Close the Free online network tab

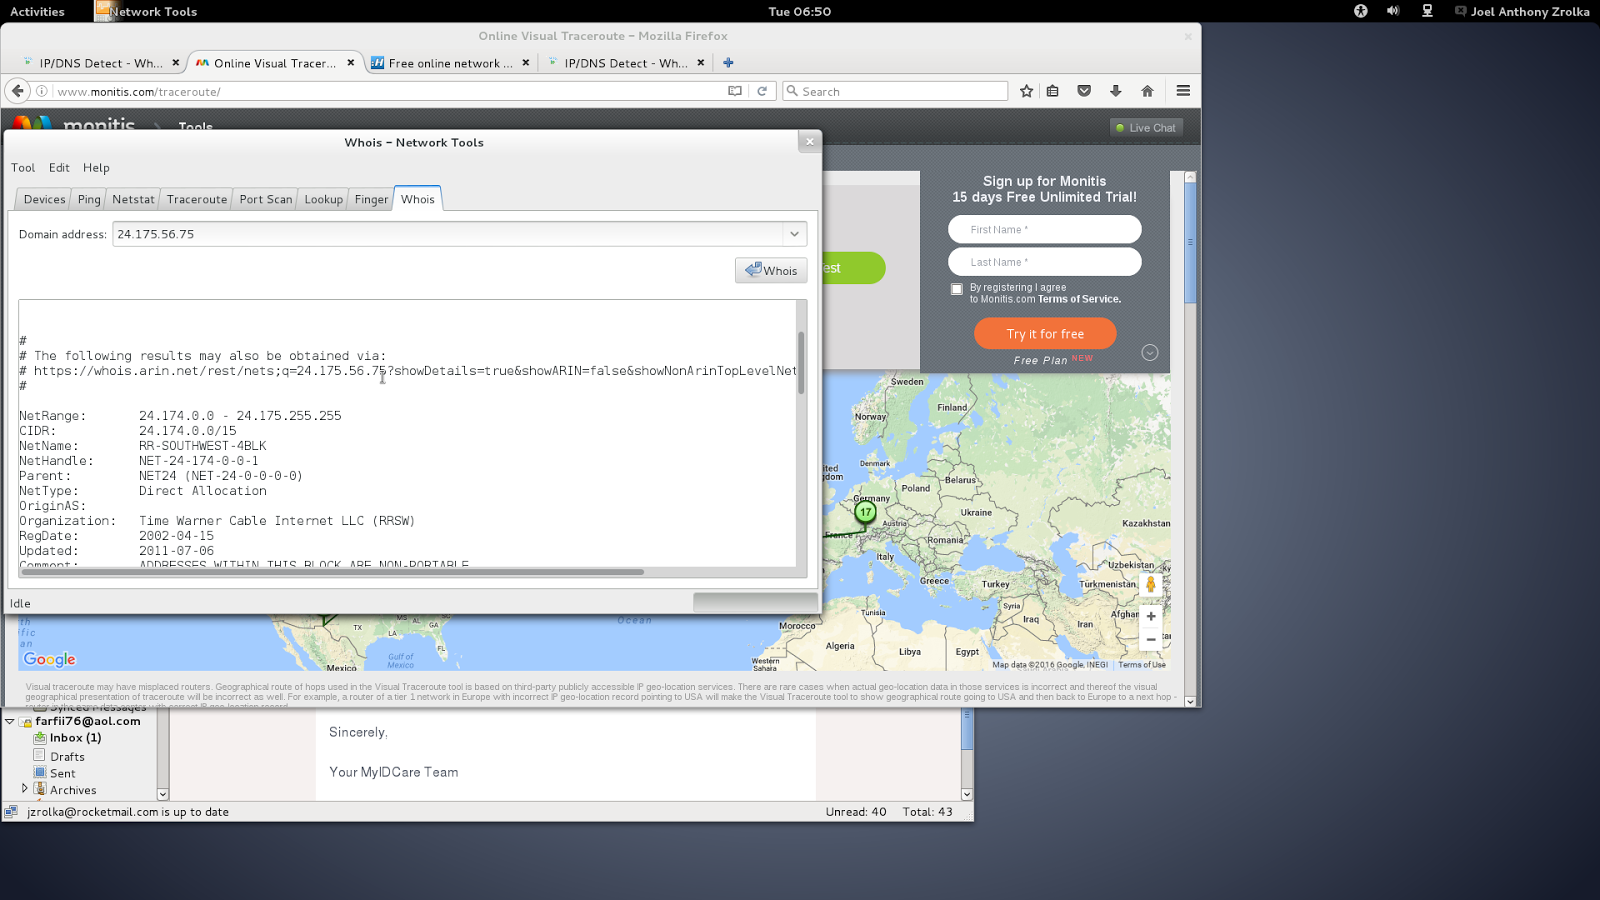[x=526, y=63]
